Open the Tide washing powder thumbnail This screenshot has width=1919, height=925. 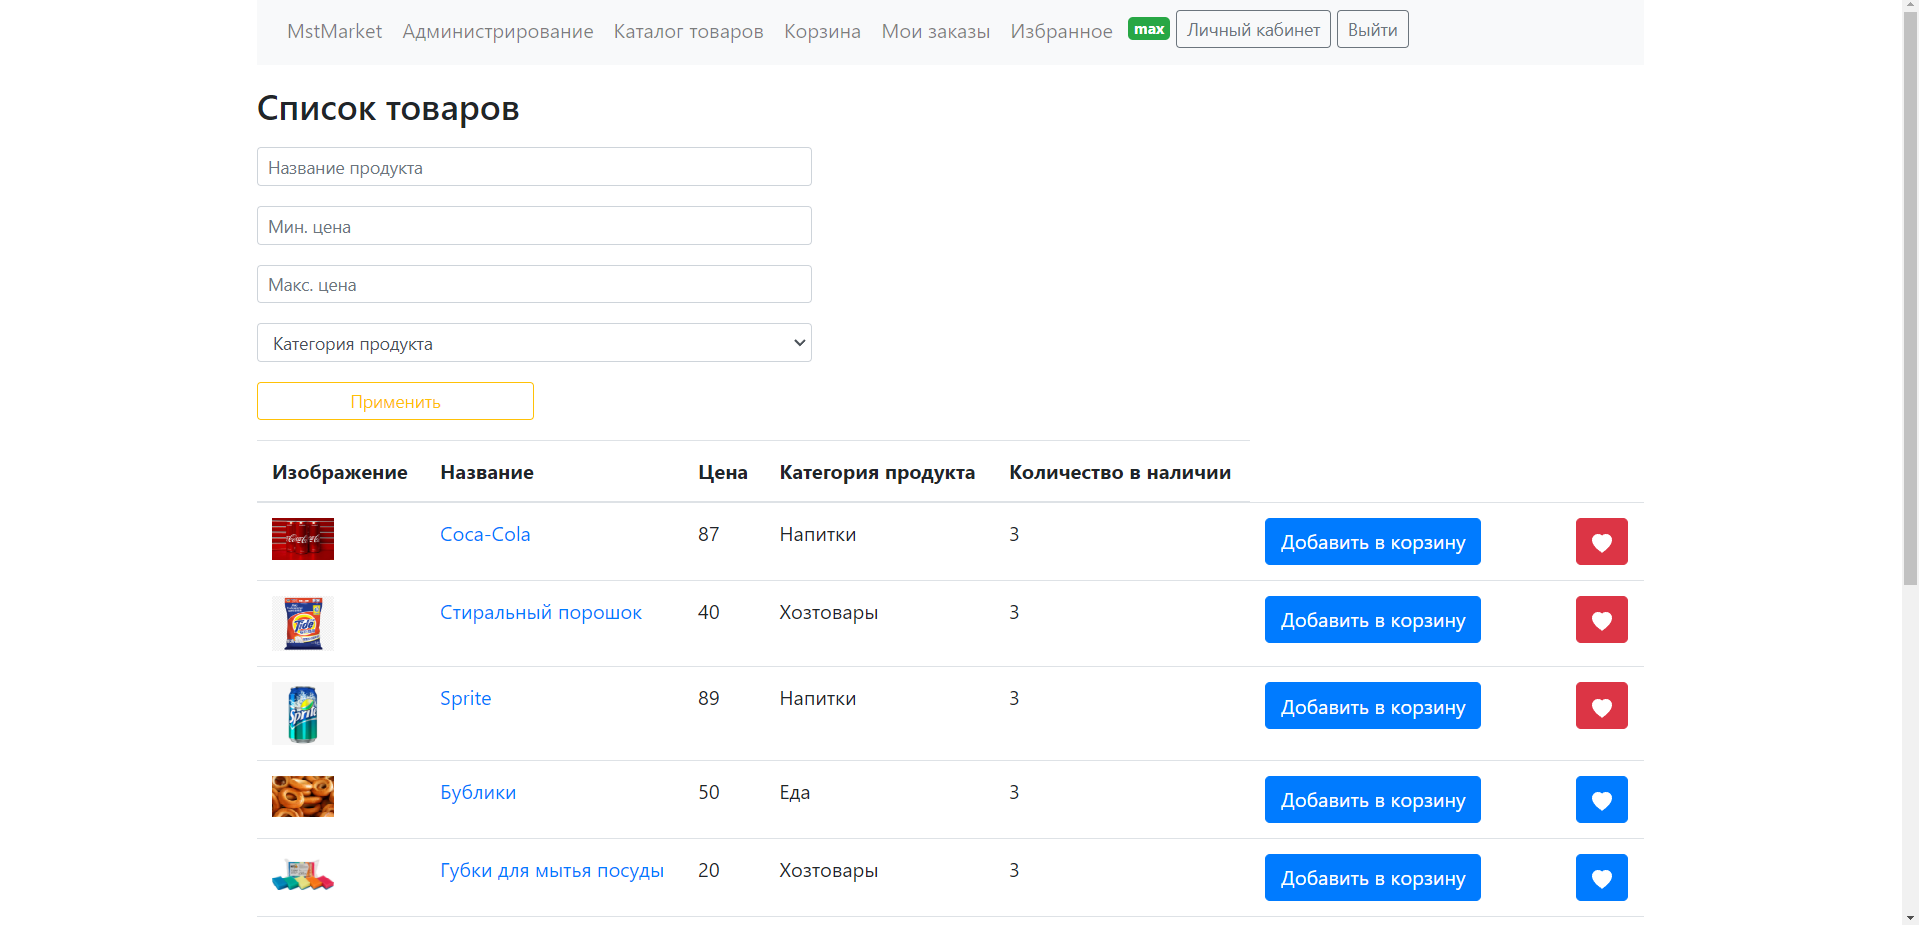tap(303, 623)
